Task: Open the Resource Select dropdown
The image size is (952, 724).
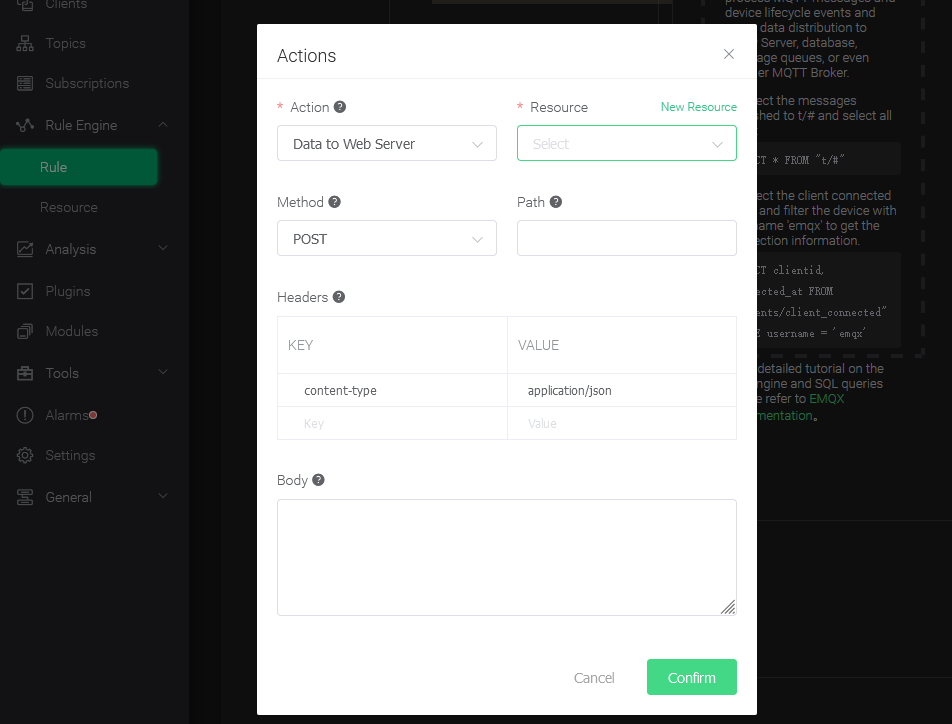Action: pos(627,143)
